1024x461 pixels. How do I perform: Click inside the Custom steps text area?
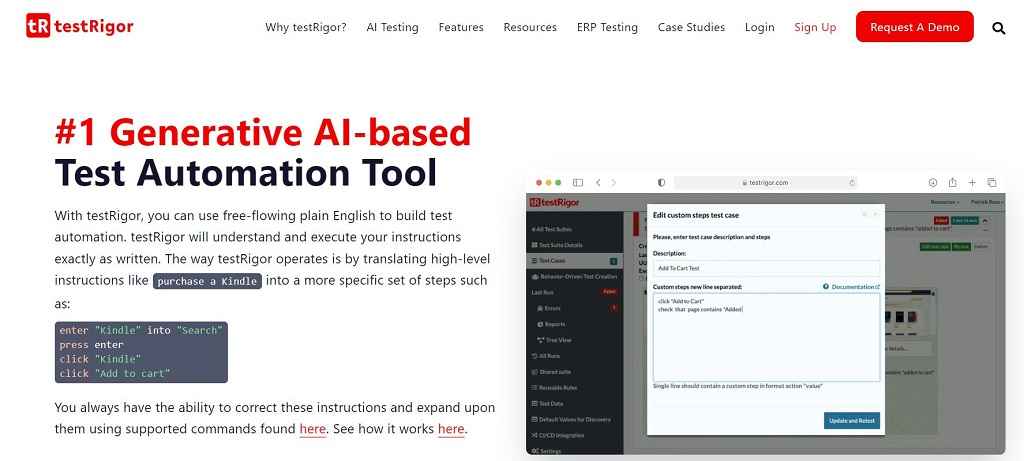[766, 337]
